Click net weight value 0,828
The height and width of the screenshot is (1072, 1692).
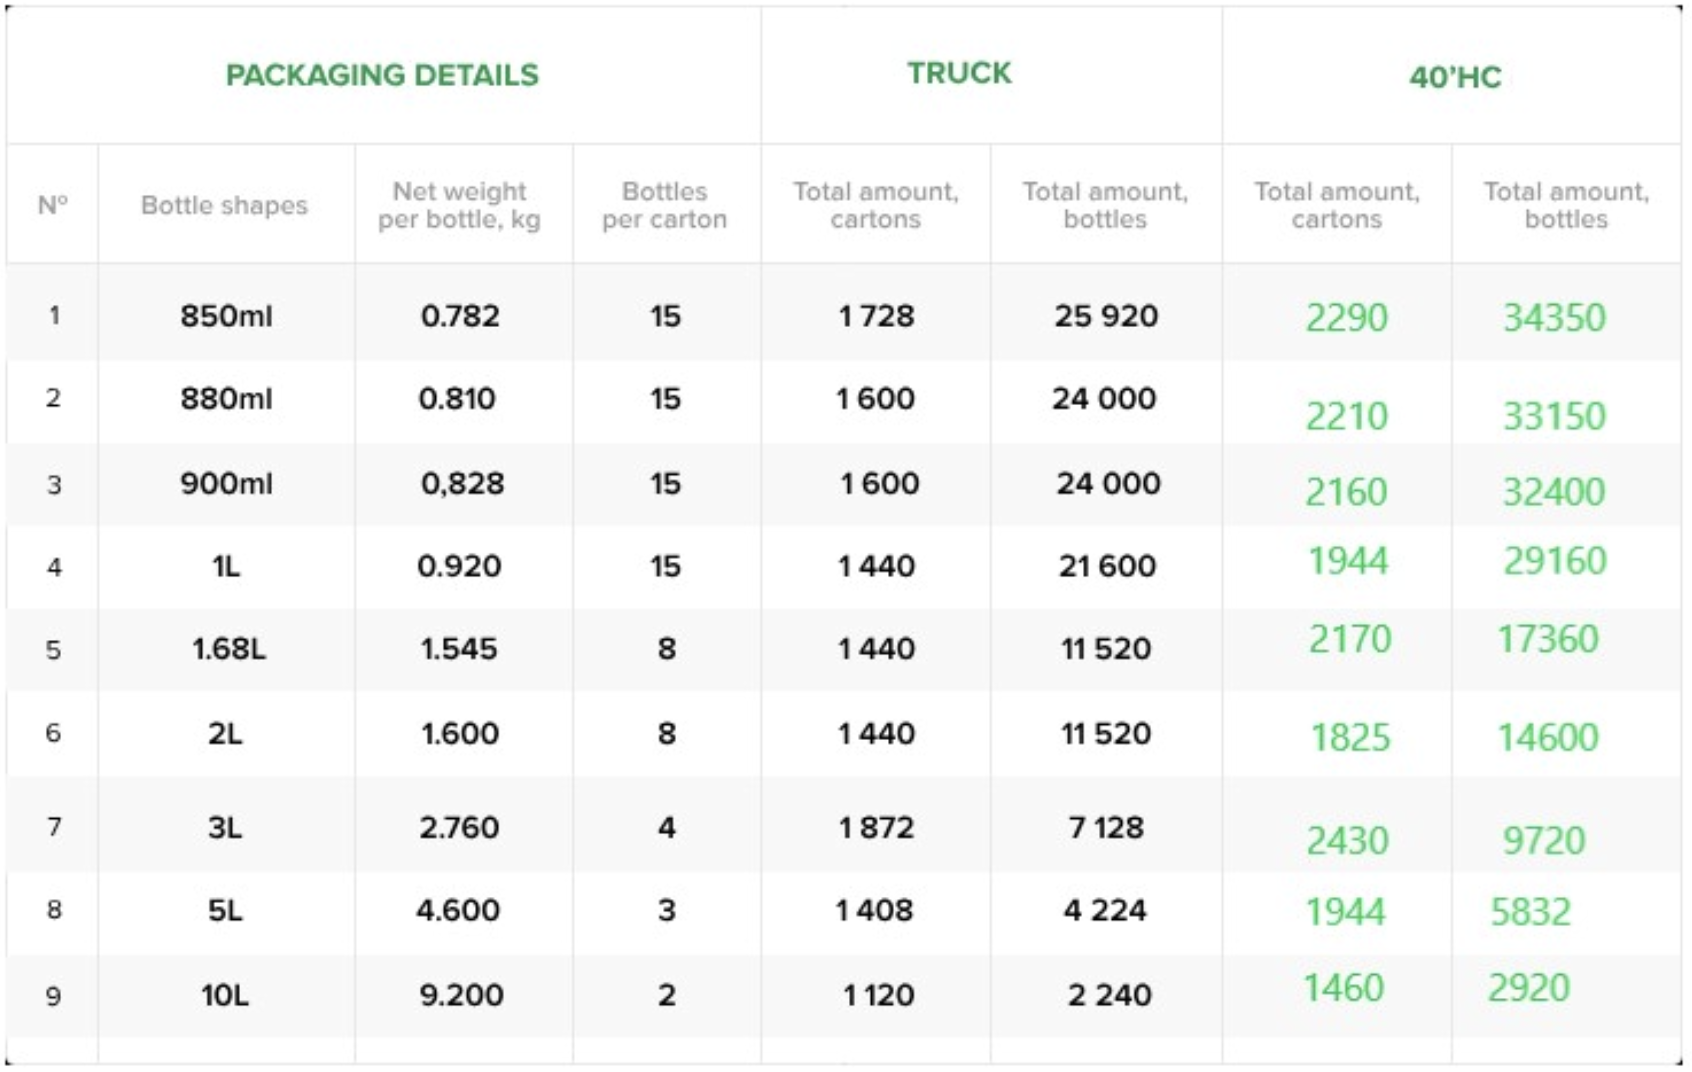point(462,484)
